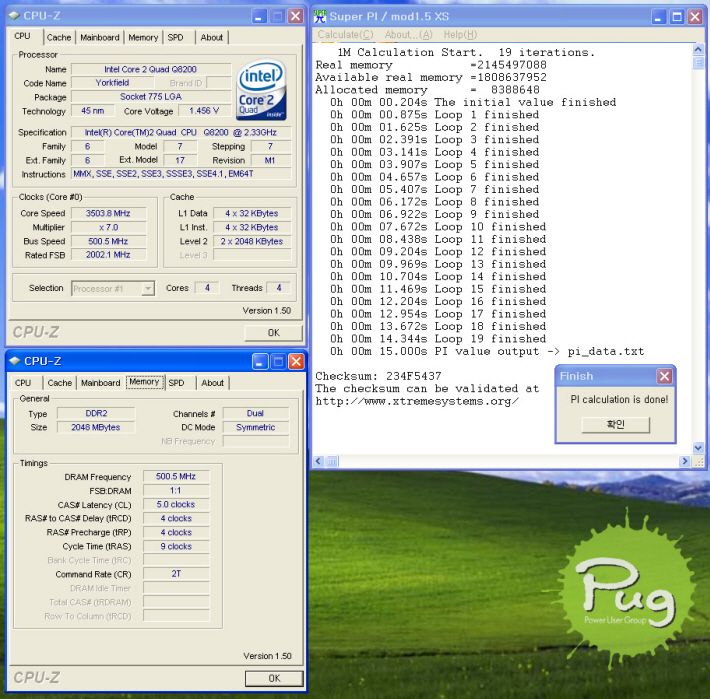The height and width of the screenshot is (699, 710).
Task: Open the Cache tab in top CPU-Z window
Action: 59,38
